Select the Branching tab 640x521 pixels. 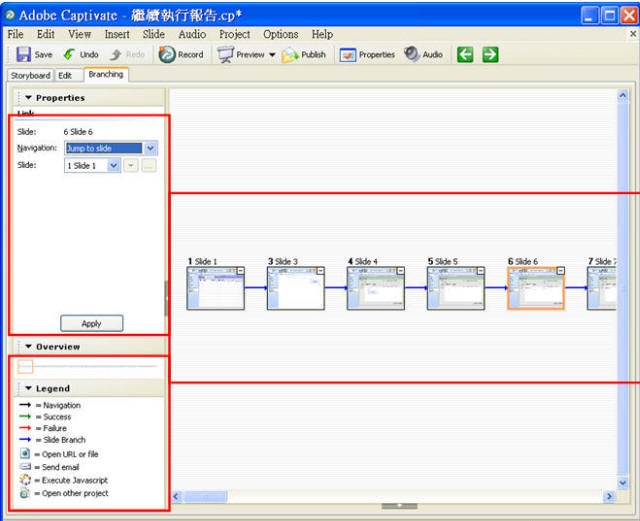106,74
